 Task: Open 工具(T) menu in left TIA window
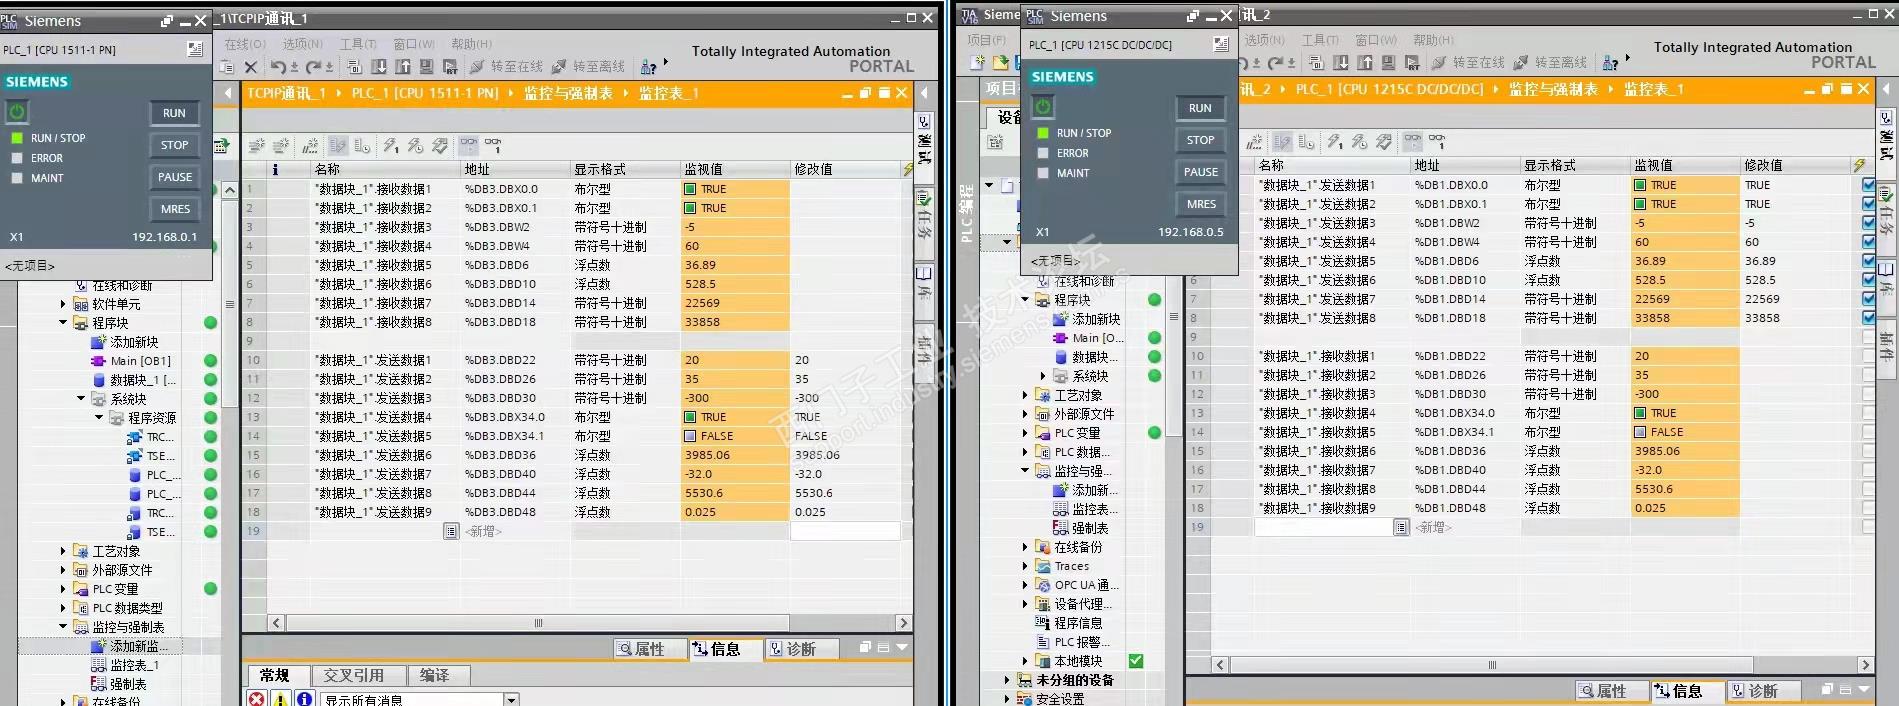pyautogui.click(x=358, y=44)
